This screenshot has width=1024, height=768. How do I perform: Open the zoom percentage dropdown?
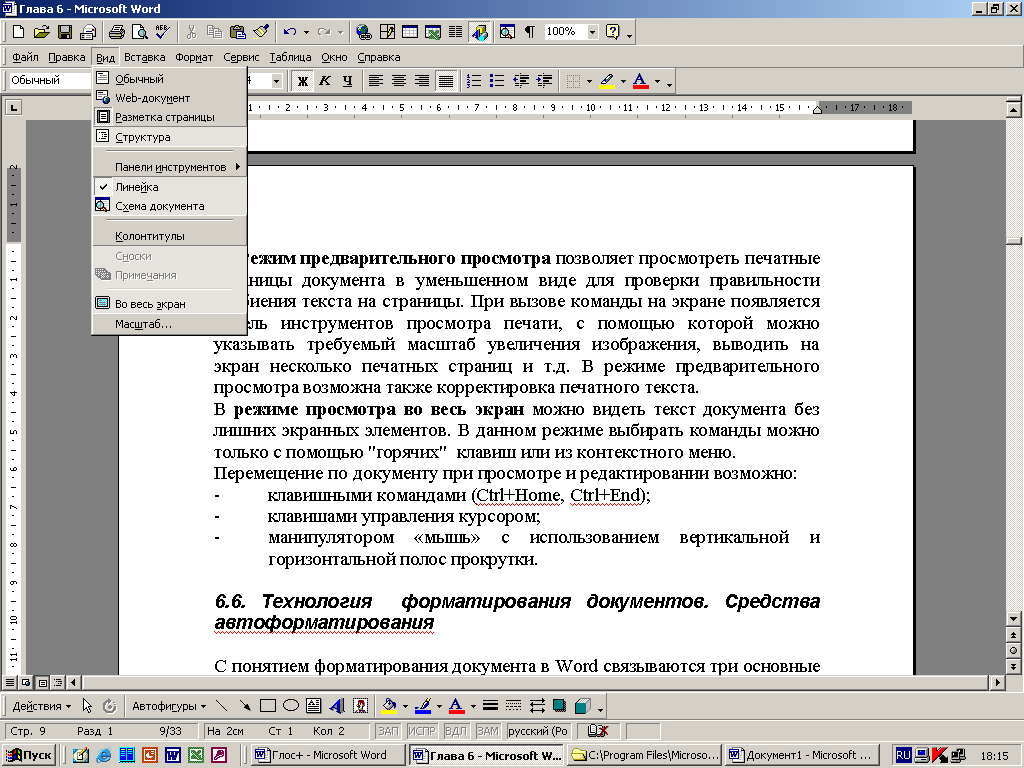point(593,32)
